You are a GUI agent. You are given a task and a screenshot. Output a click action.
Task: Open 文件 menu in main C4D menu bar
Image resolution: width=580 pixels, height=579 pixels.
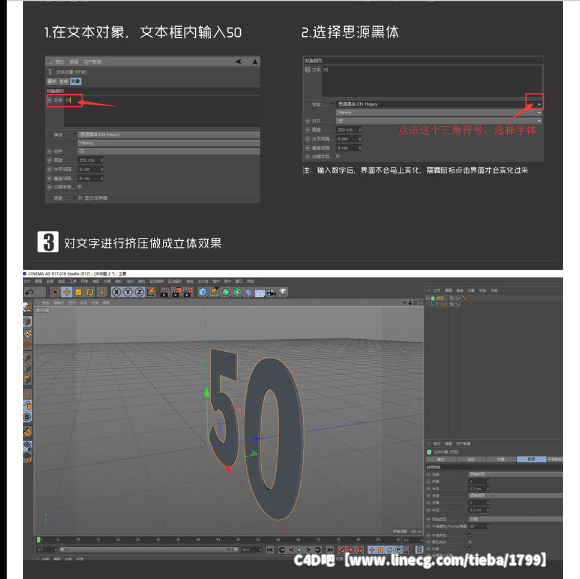click(27, 282)
